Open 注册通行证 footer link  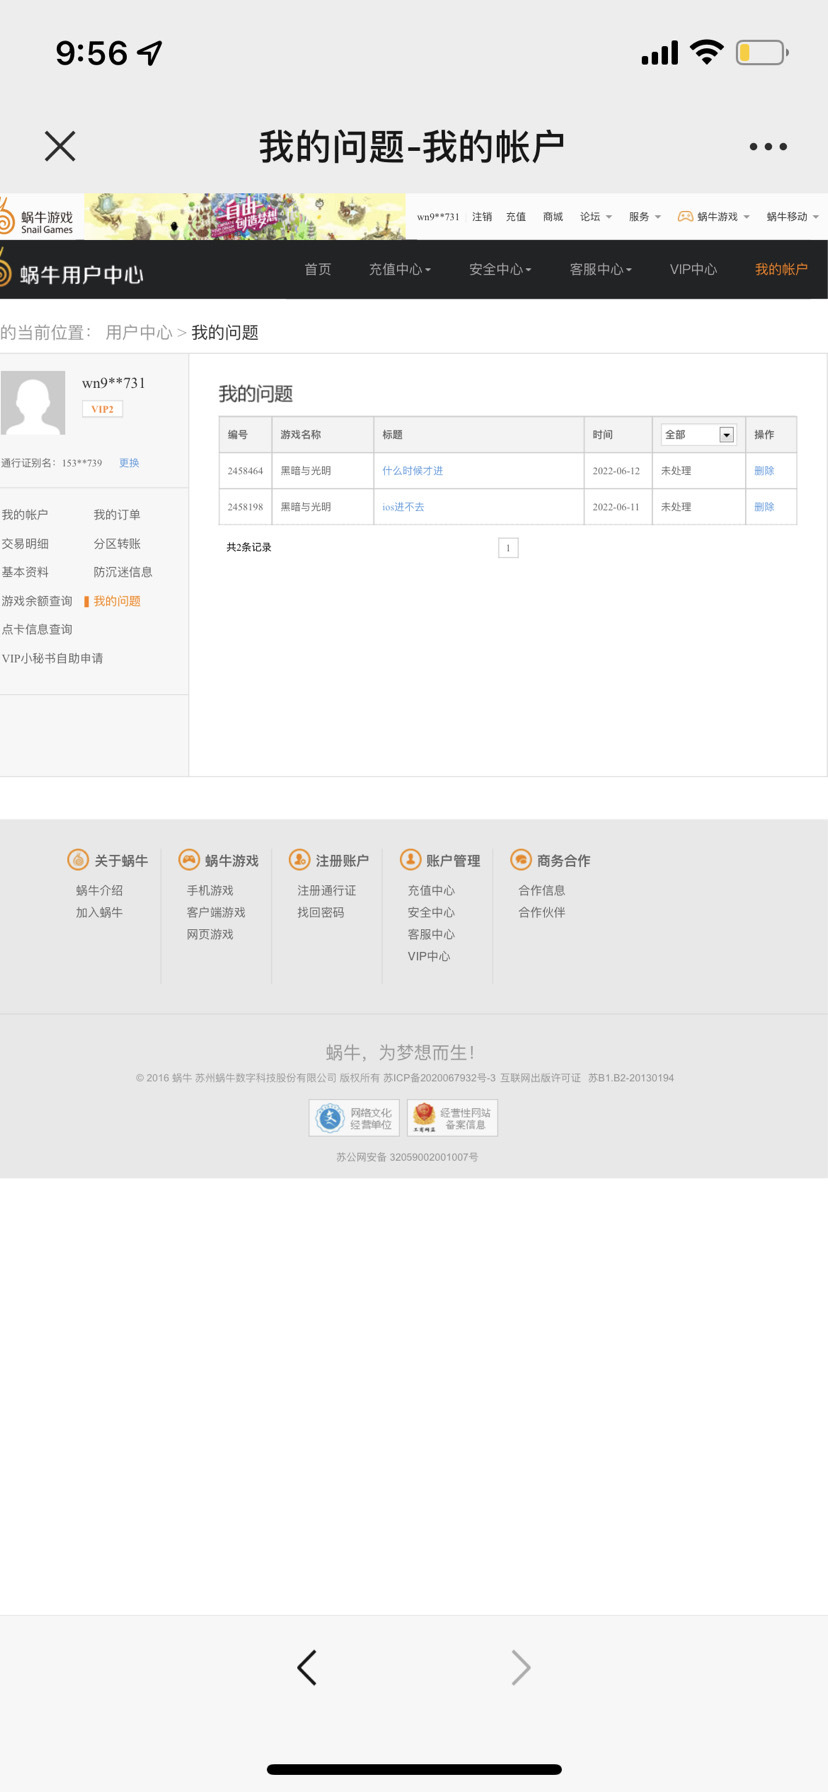(x=327, y=890)
